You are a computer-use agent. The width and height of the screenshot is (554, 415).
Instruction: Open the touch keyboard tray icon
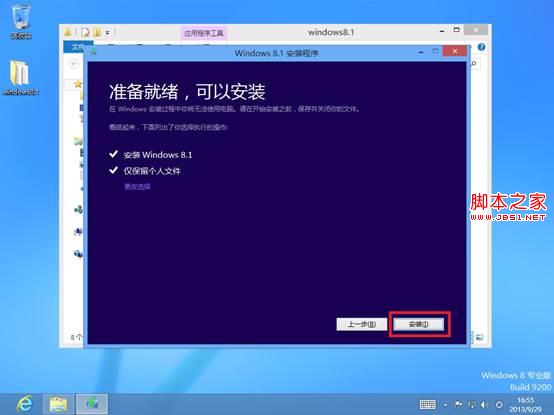[428, 404]
